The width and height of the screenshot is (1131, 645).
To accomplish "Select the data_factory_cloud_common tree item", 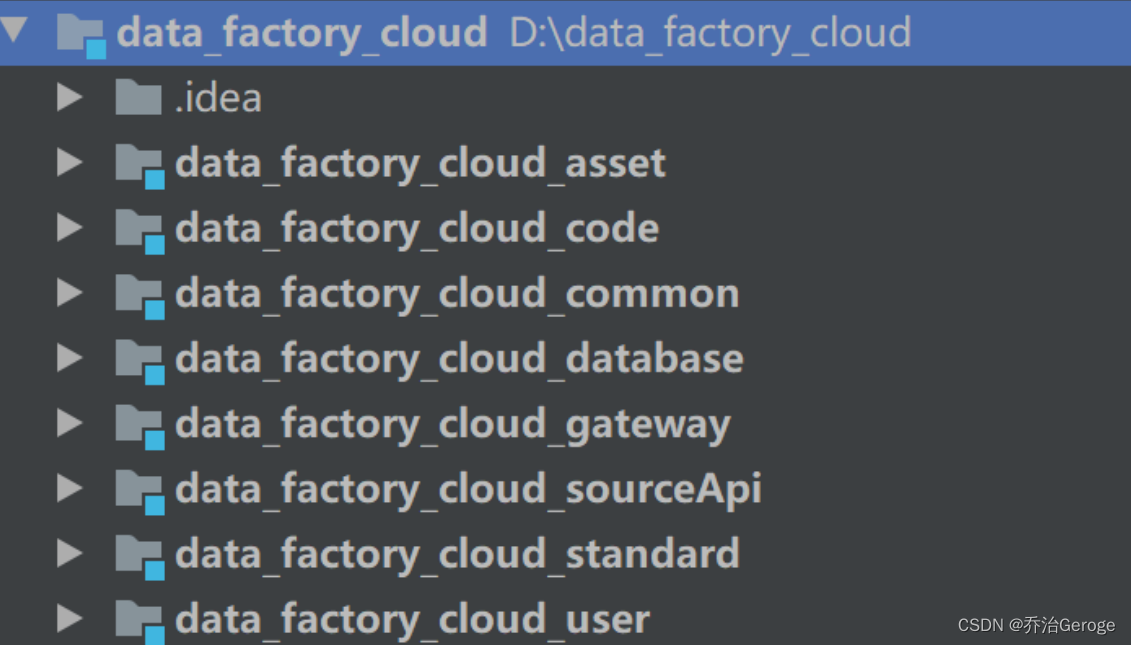I will pos(456,293).
